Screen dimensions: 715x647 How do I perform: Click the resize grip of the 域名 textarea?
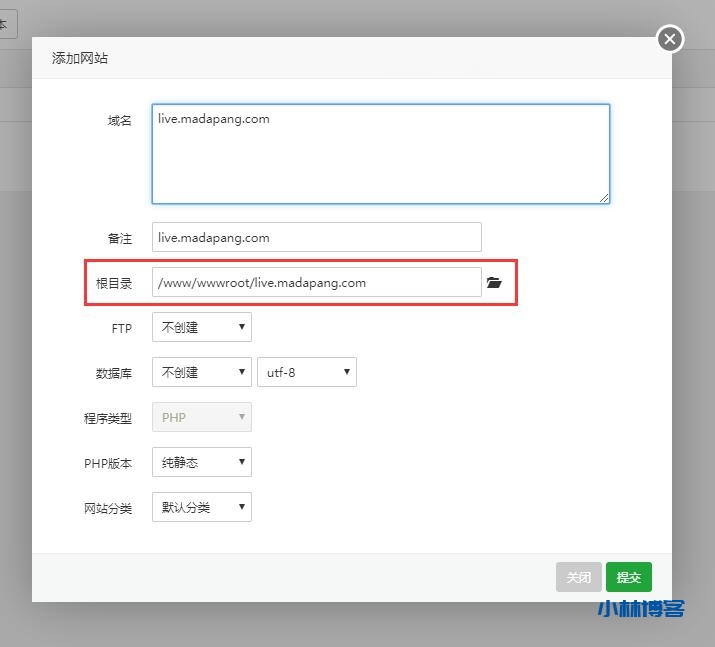click(604, 198)
